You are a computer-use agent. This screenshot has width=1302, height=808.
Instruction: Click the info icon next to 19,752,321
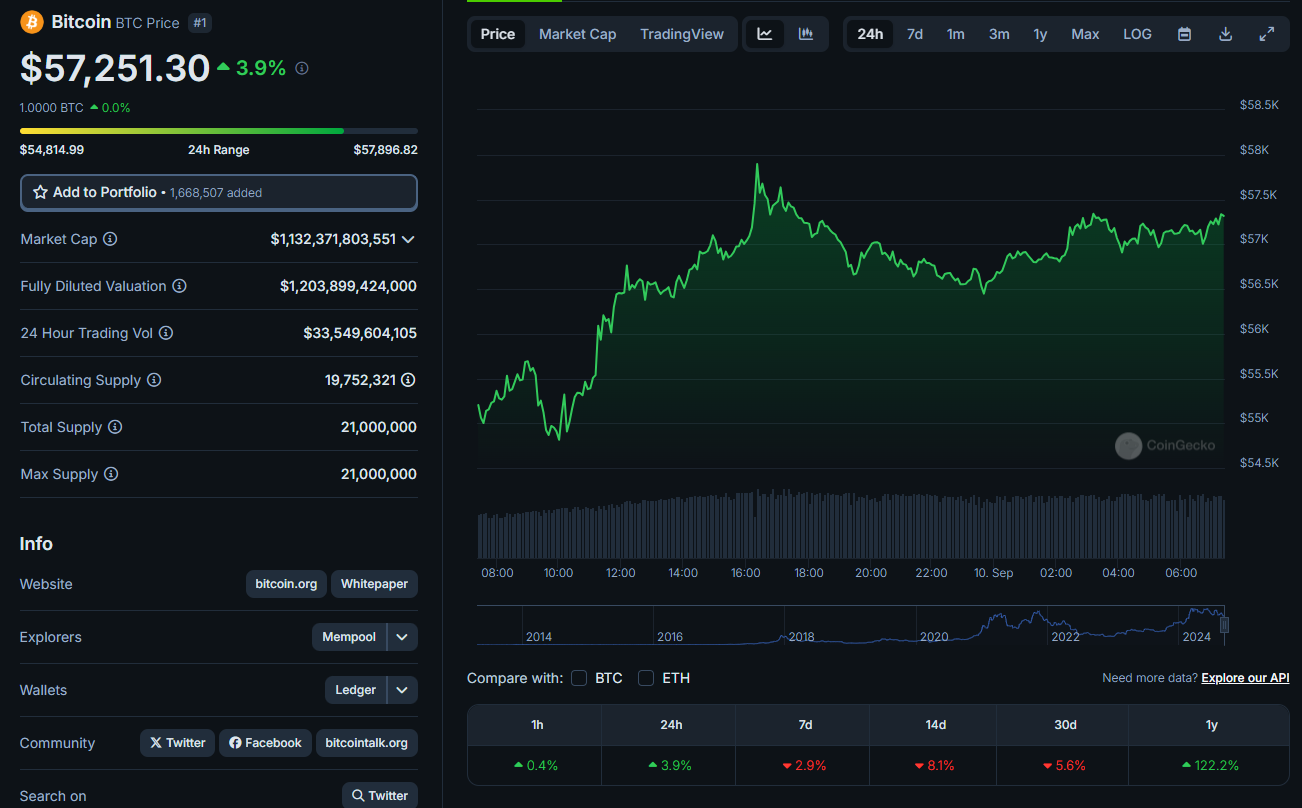click(408, 380)
